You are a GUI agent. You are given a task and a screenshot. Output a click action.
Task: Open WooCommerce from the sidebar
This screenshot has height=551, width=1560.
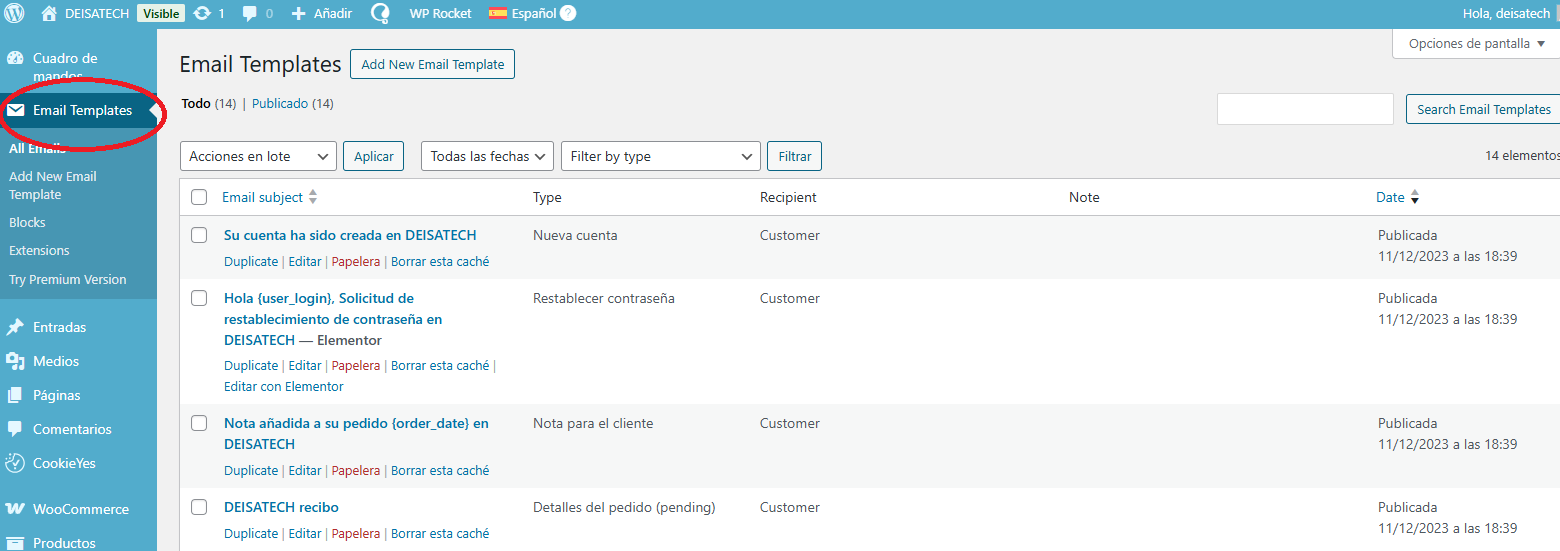pos(80,509)
